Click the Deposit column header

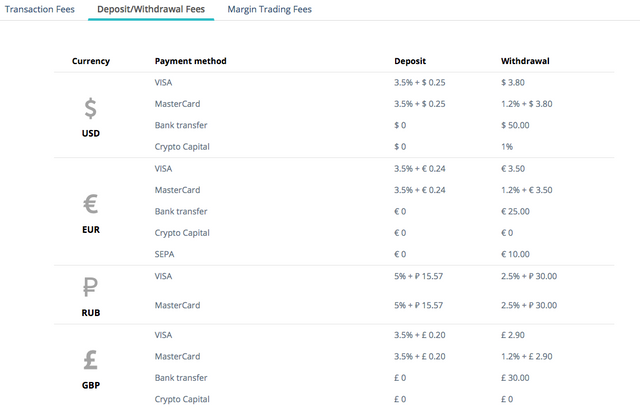click(x=410, y=61)
